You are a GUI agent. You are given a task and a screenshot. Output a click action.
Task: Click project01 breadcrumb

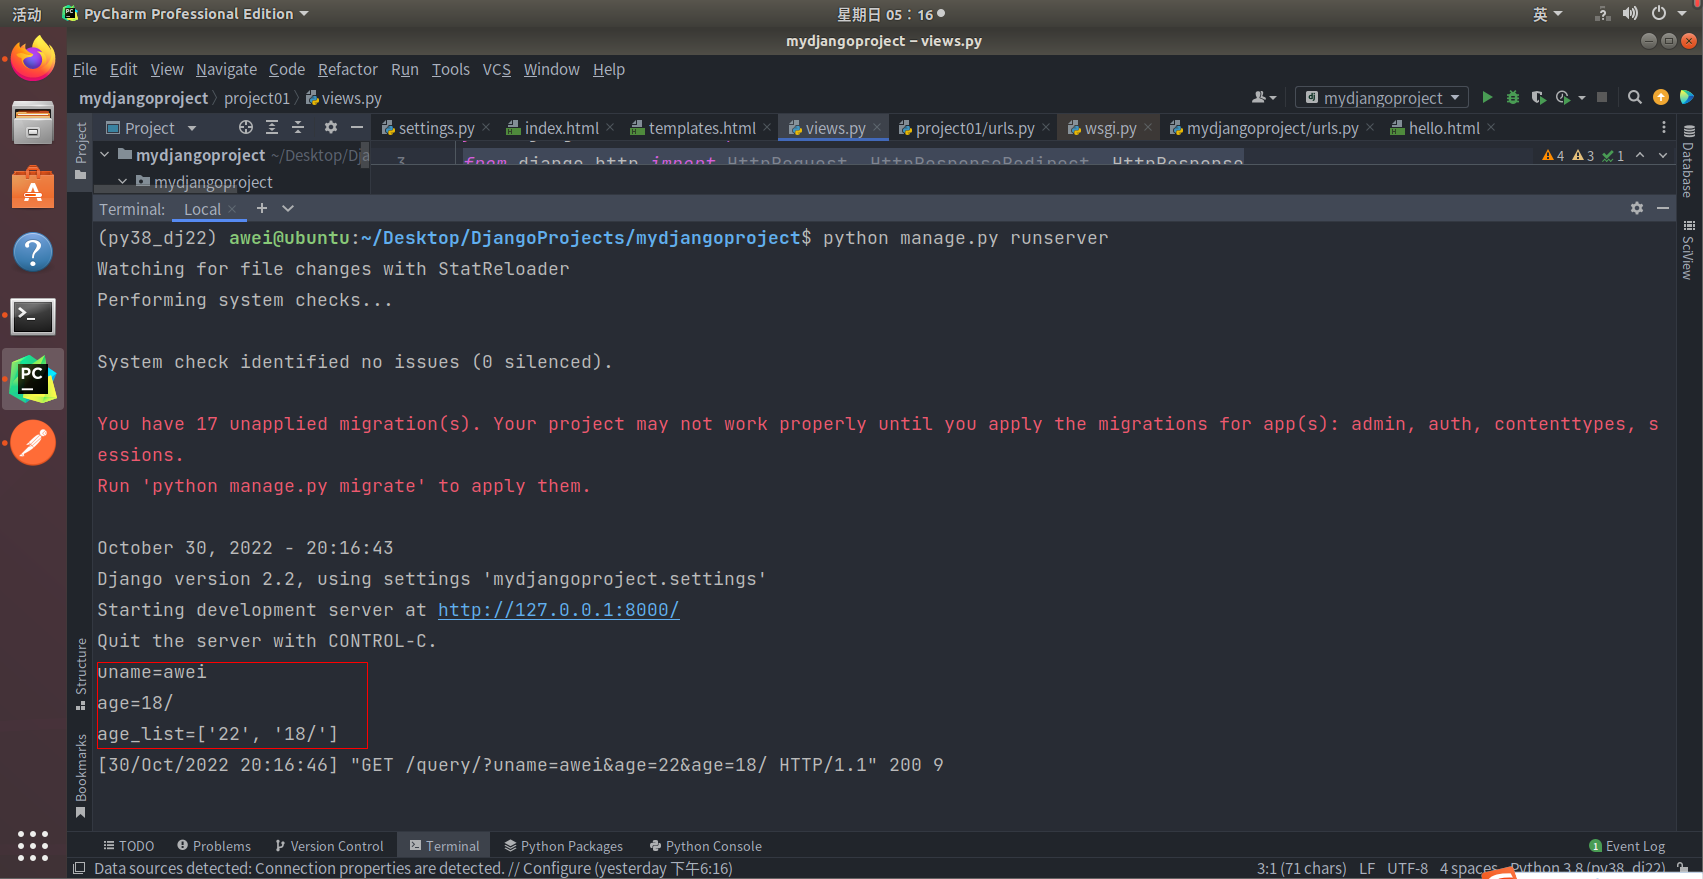[257, 98]
